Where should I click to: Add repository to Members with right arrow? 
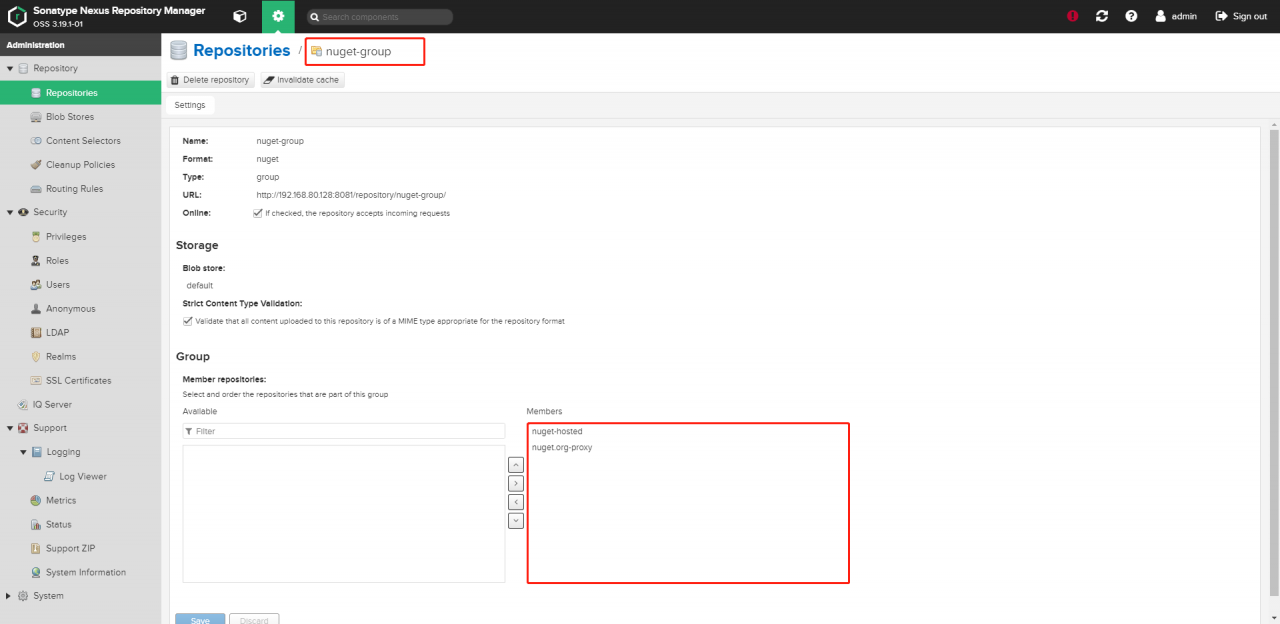pyautogui.click(x=516, y=484)
